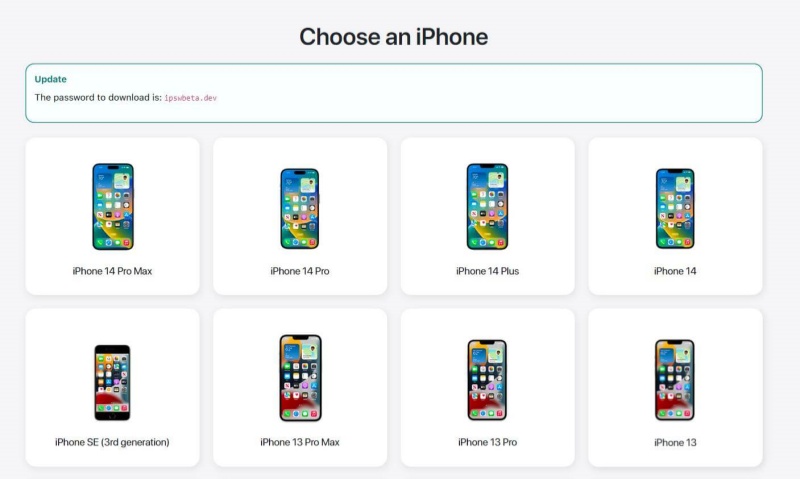Choose the iPhone 13 name label

[675, 442]
